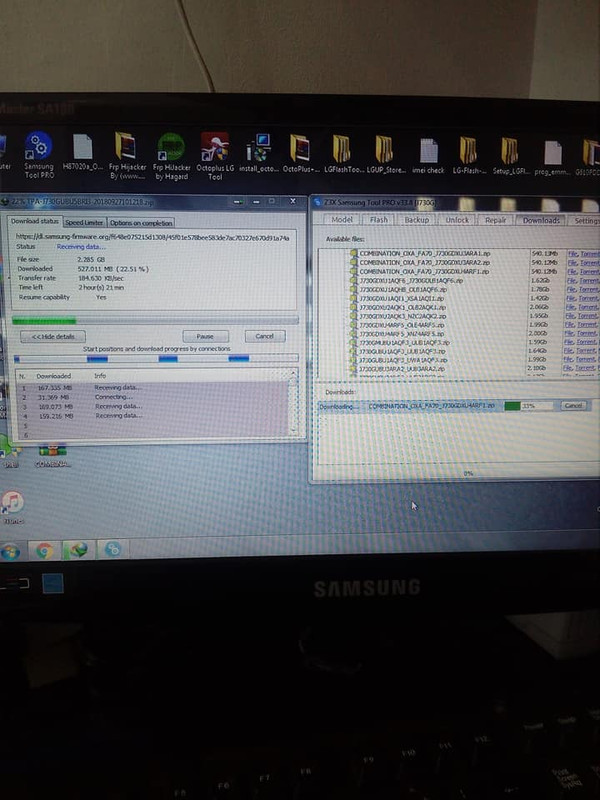Screen dimensions: 600x800
Task: Open Windows Start menu orb
Action: click(x=10, y=552)
